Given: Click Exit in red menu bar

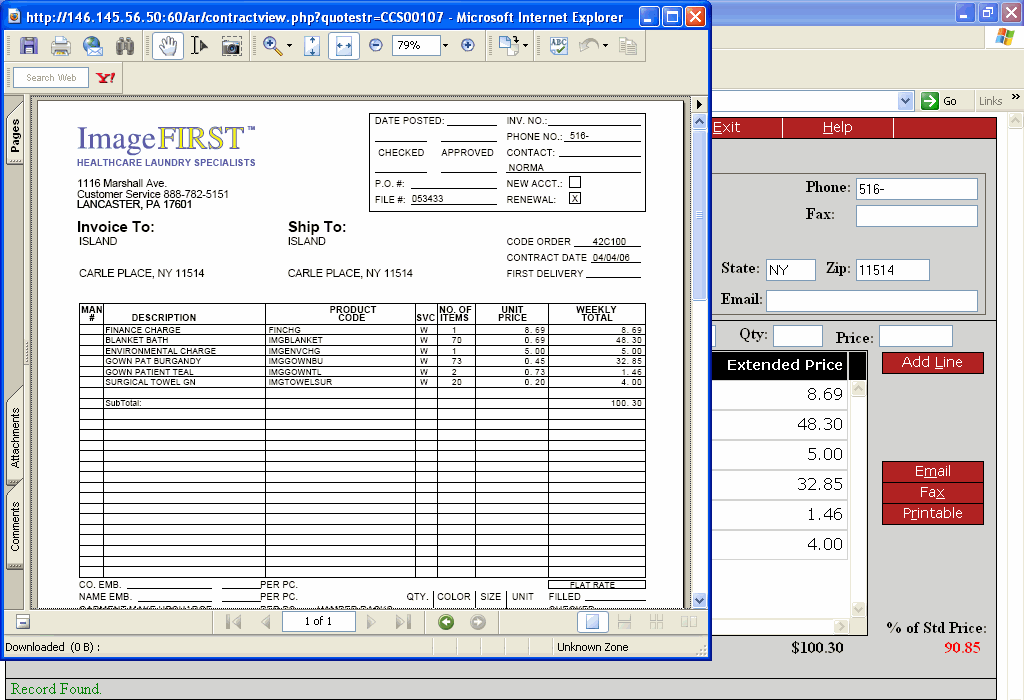Looking at the screenshot, I should tap(726, 127).
